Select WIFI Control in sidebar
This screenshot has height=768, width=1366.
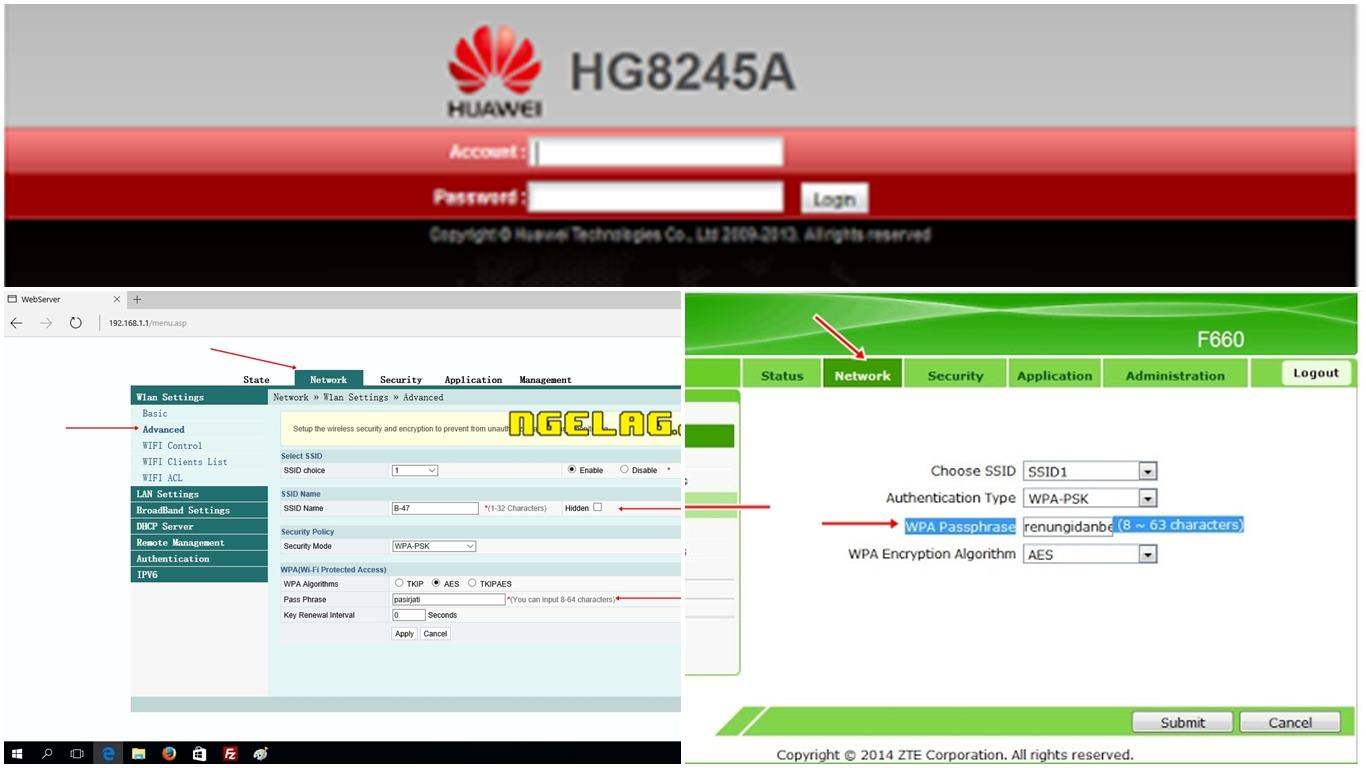(x=172, y=446)
